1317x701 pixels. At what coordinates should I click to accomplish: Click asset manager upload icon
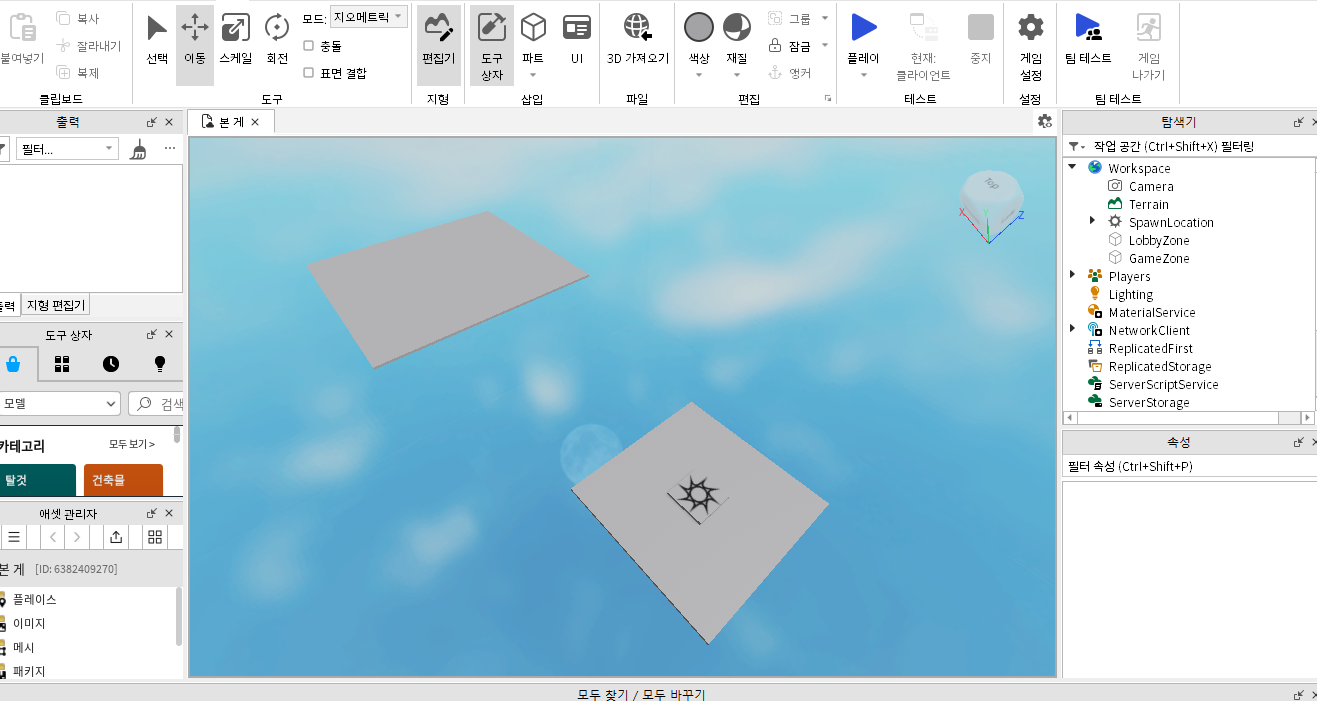coord(116,537)
